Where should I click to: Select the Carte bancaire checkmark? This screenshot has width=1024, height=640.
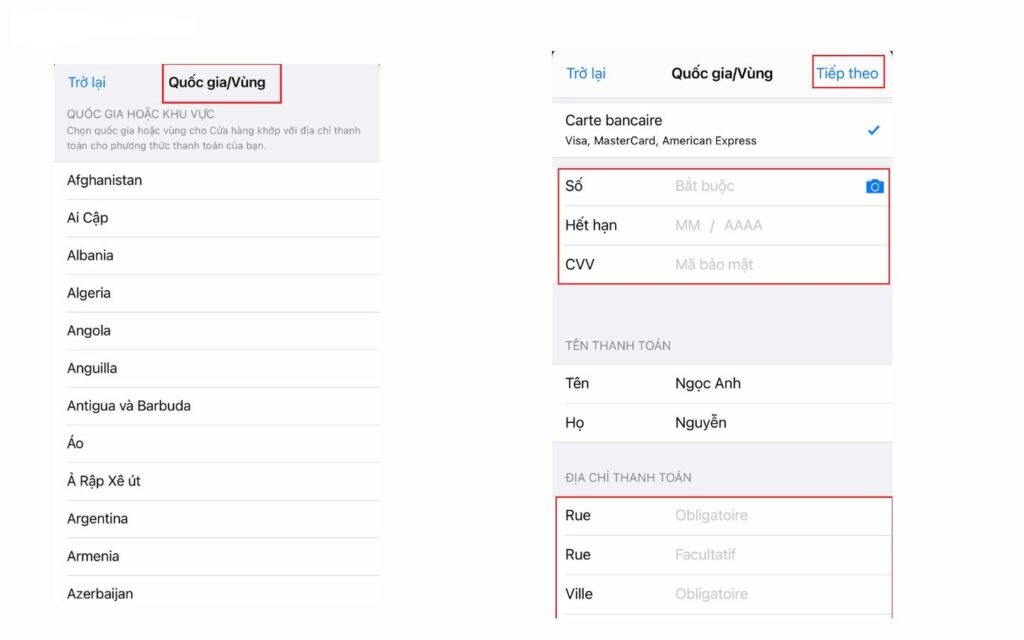pyautogui.click(x=873, y=130)
